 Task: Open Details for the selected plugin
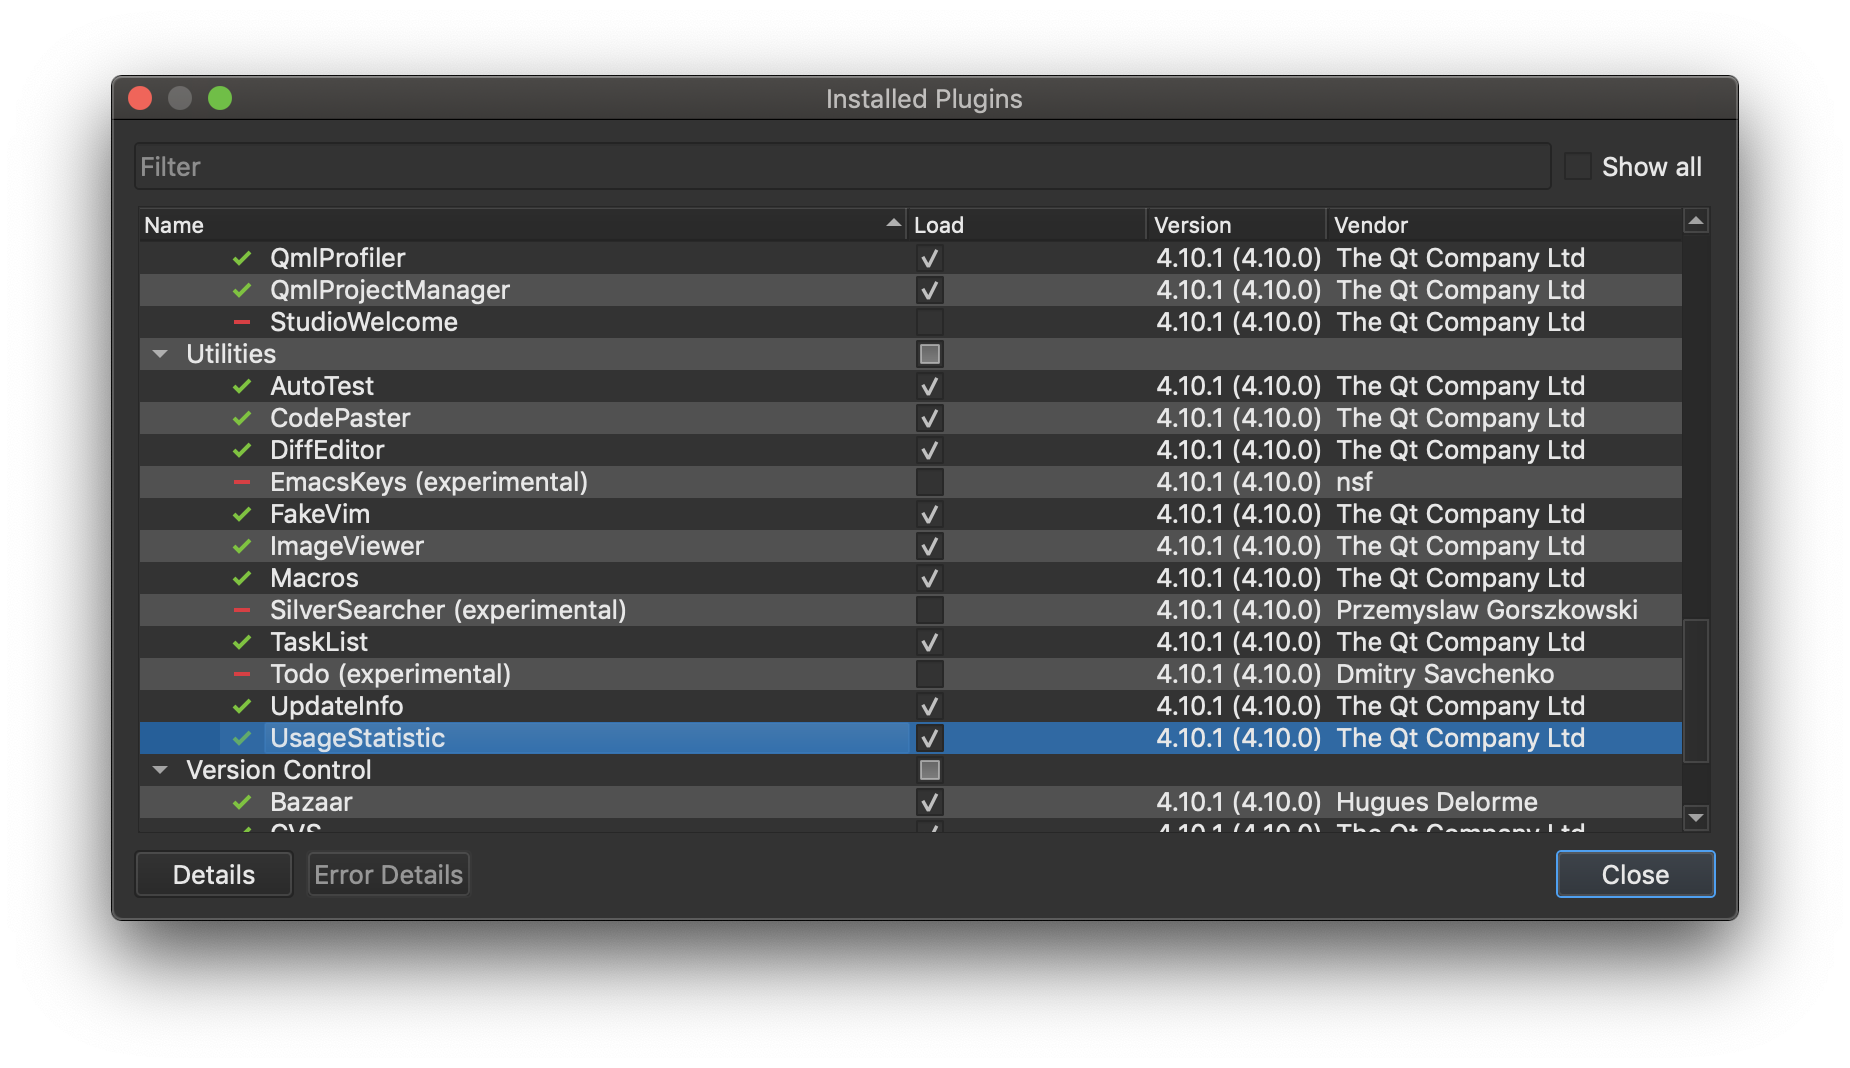[x=213, y=875]
